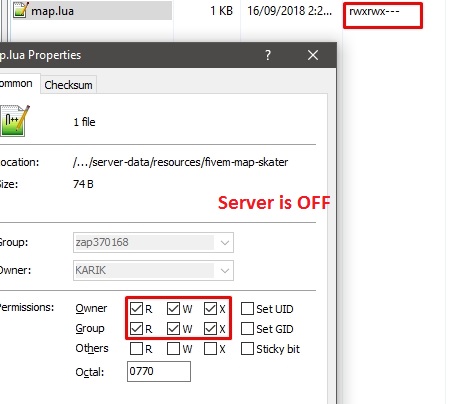Enable the Set UID checkbox
Image resolution: width=450 pixels, height=404 pixels.
(x=247, y=309)
